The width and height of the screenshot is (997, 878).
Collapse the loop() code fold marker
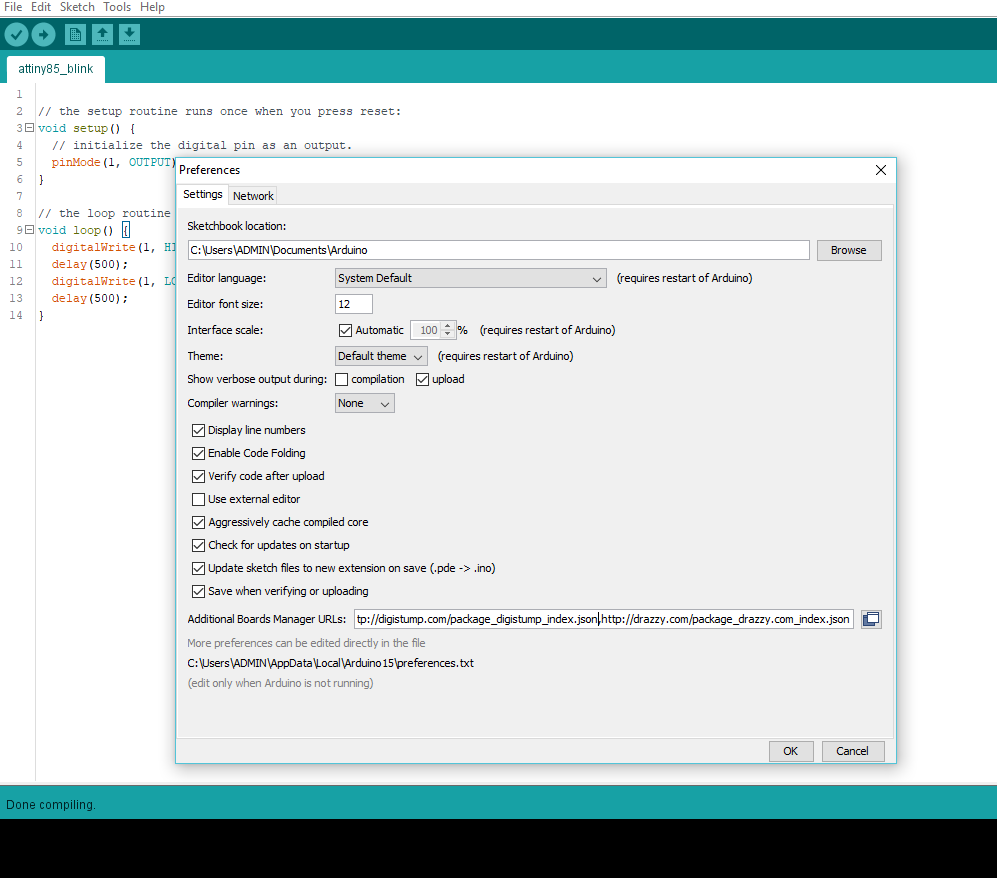pyautogui.click(x=29, y=230)
